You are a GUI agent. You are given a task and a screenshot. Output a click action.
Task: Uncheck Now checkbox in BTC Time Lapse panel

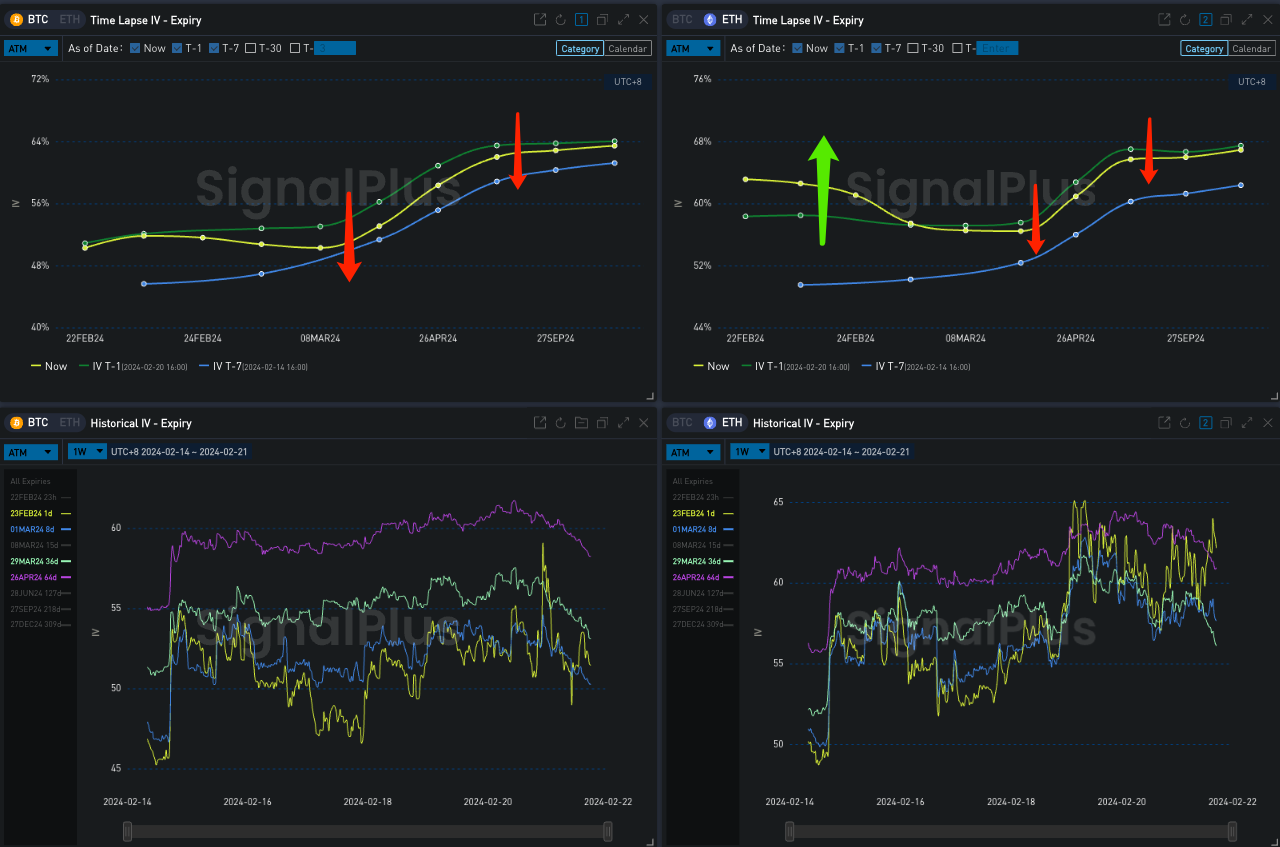click(135, 48)
